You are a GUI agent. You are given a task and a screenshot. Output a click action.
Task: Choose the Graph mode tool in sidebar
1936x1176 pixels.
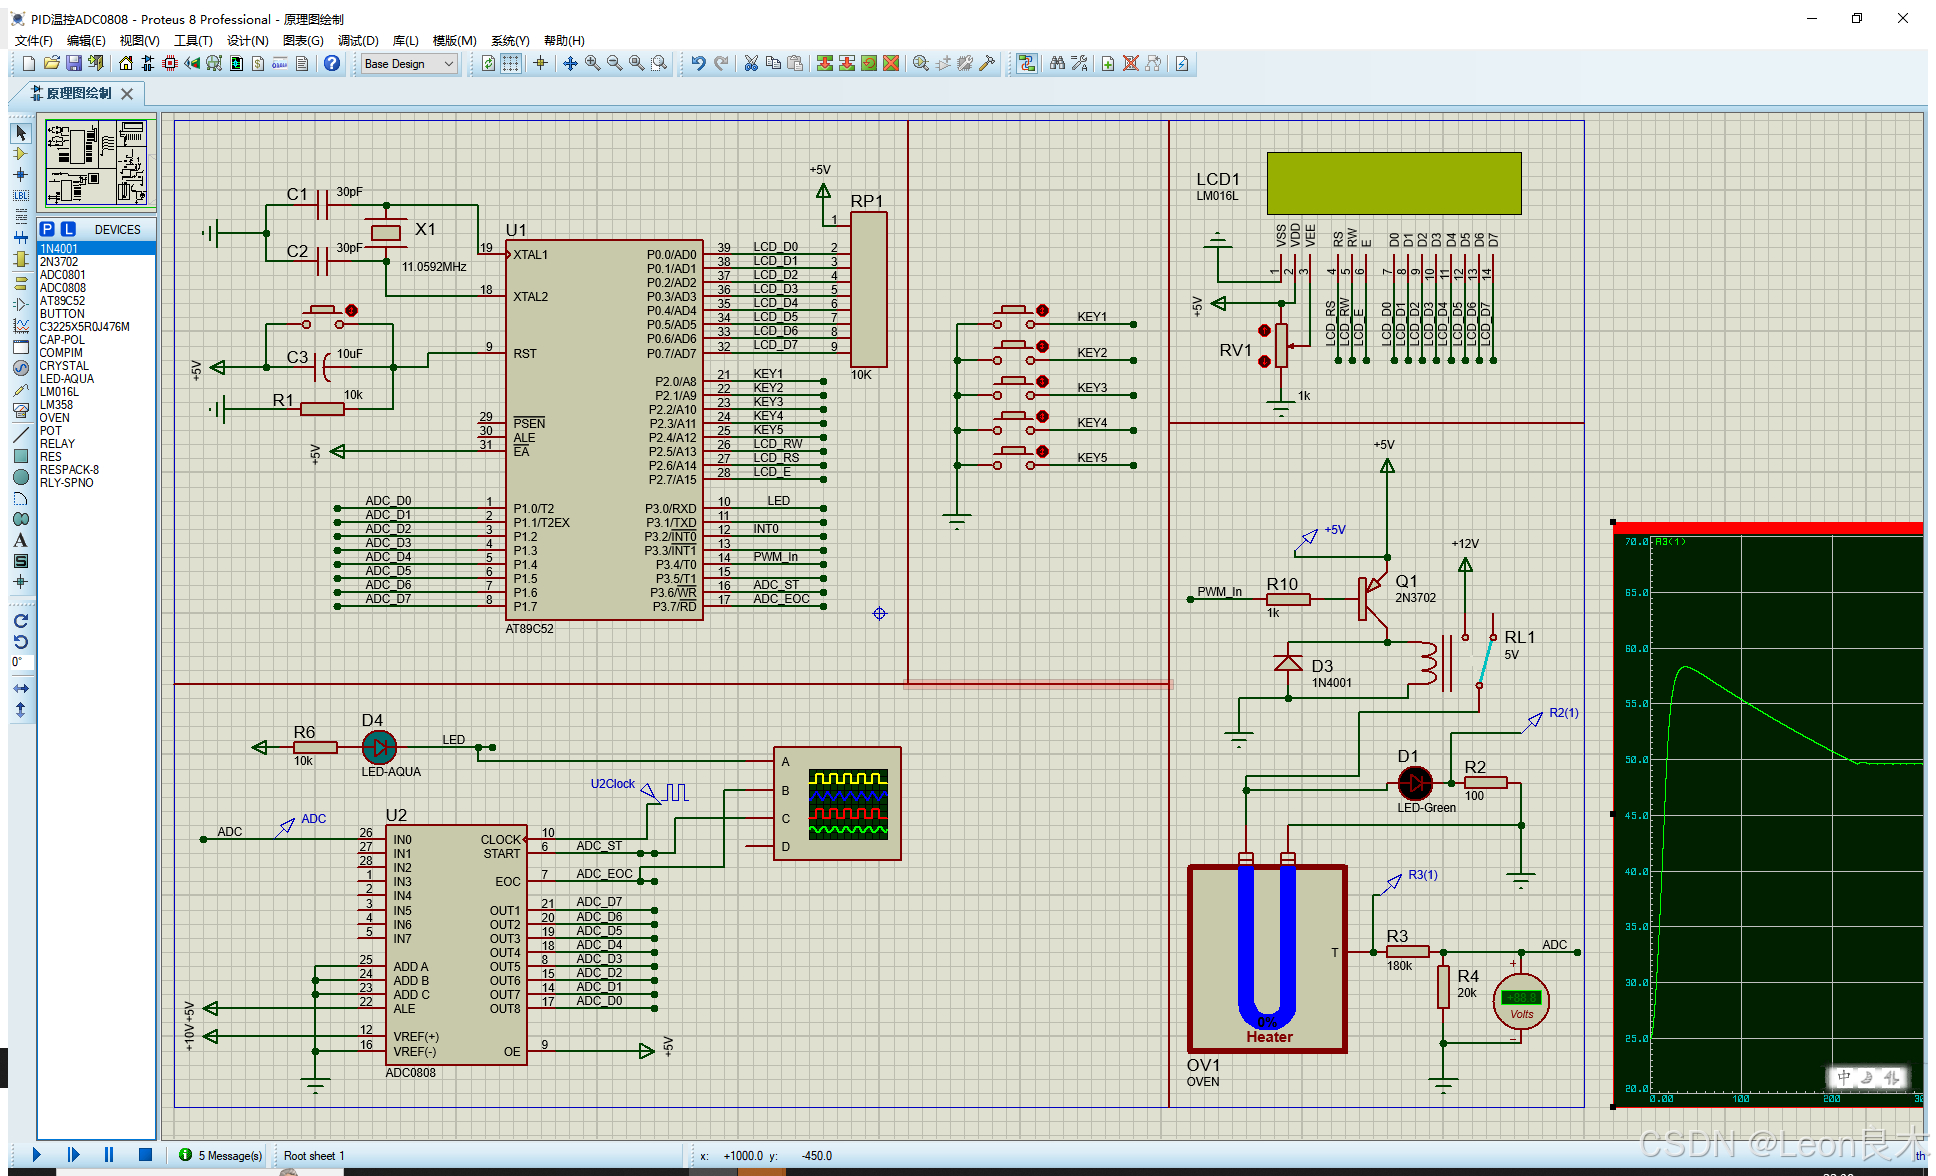point(20,326)
